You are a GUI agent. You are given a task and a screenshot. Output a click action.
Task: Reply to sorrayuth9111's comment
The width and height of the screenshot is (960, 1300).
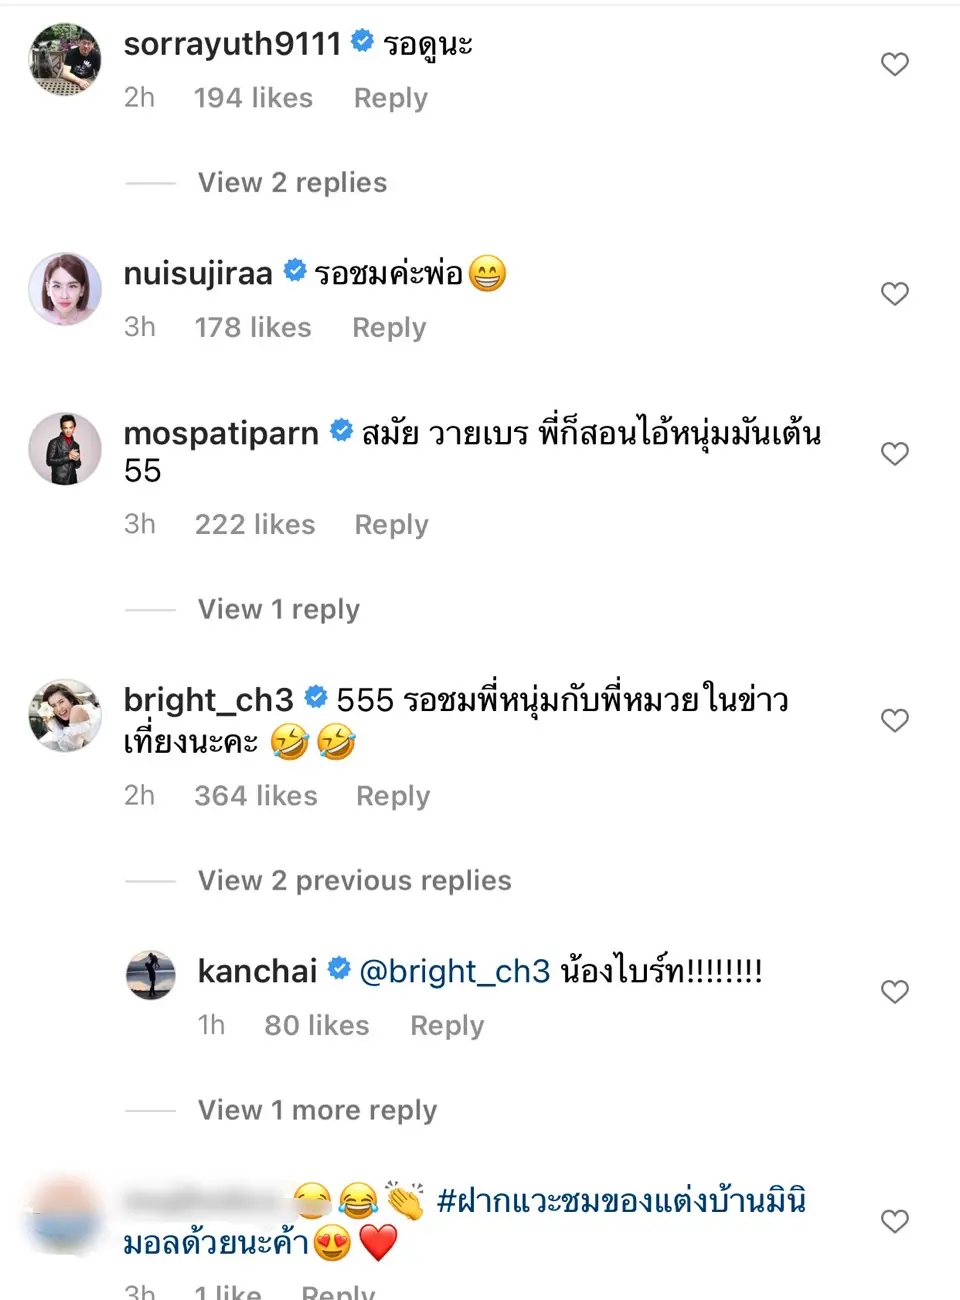pos(390,98)
